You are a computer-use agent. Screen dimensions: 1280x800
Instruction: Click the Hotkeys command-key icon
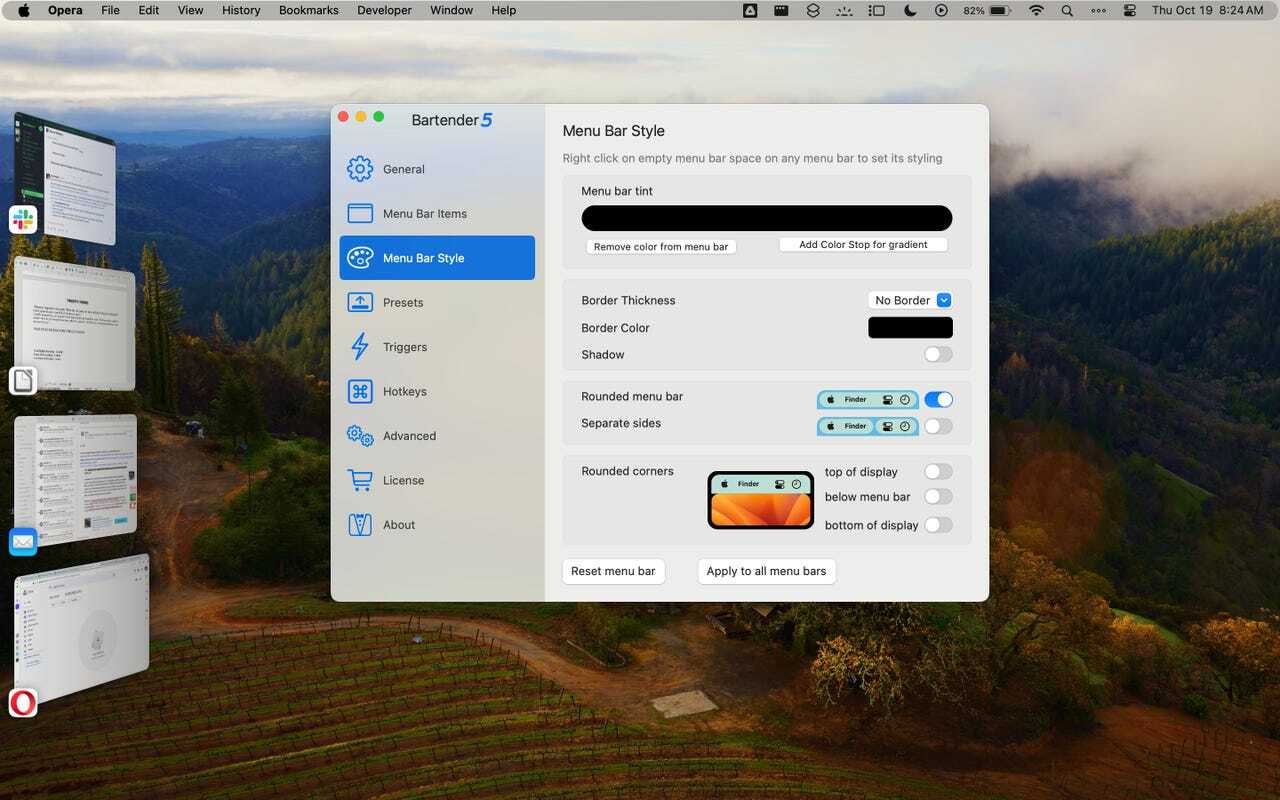[360, 391]
